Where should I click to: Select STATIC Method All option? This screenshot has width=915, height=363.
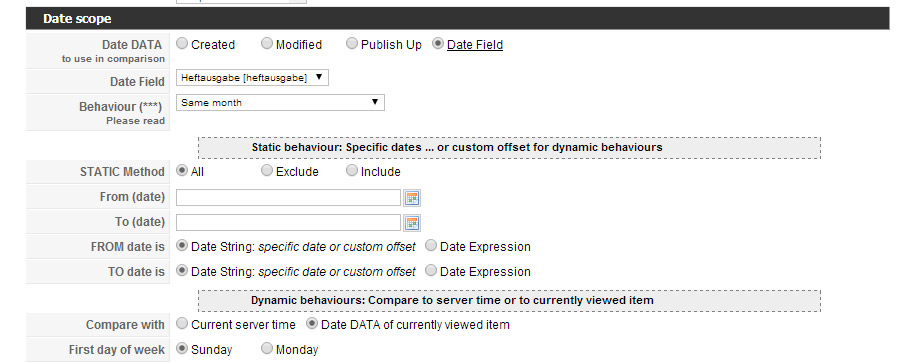coord(182,170)
